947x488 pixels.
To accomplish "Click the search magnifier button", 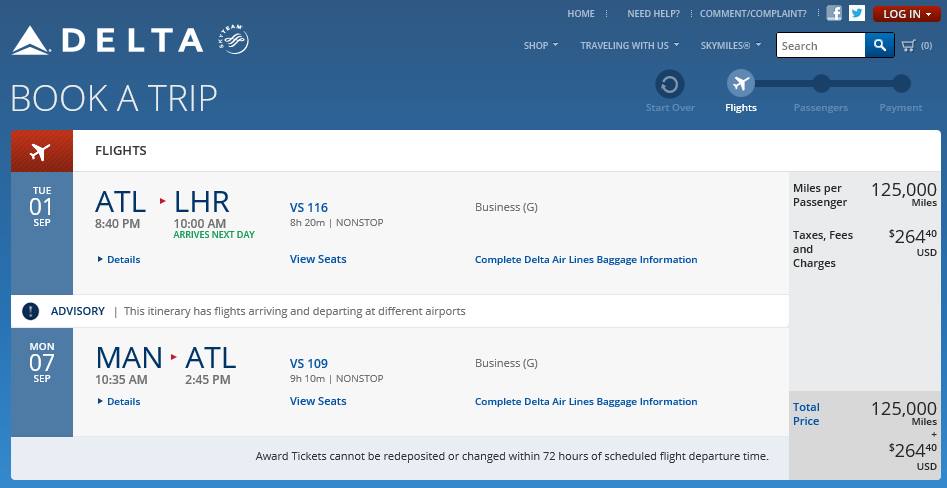I will 879,45.
